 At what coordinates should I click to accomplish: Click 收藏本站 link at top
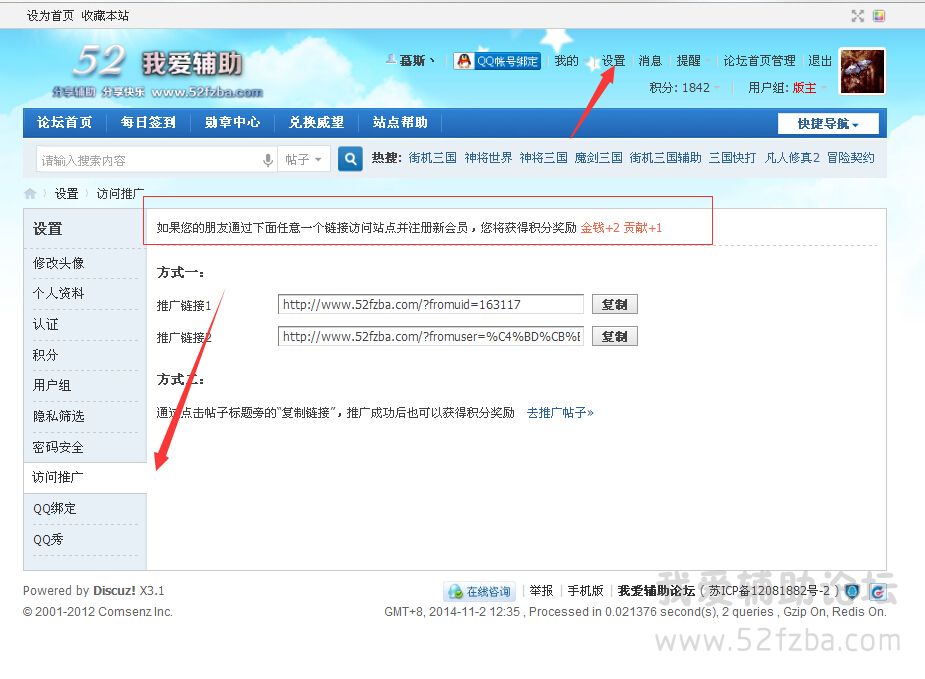tap(105, 16)
